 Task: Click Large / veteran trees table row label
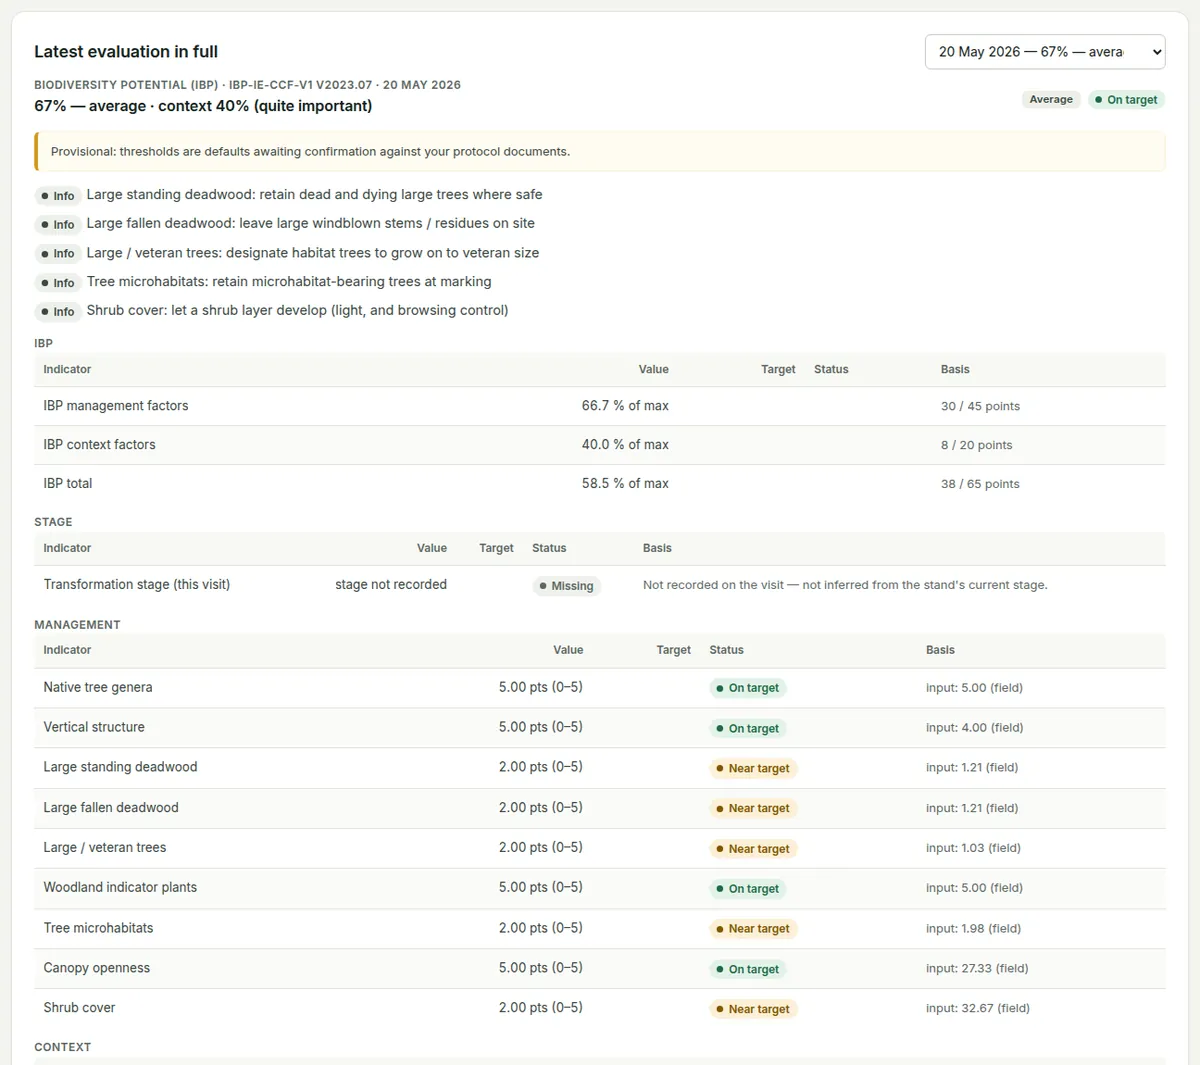(x=105, y=848)
